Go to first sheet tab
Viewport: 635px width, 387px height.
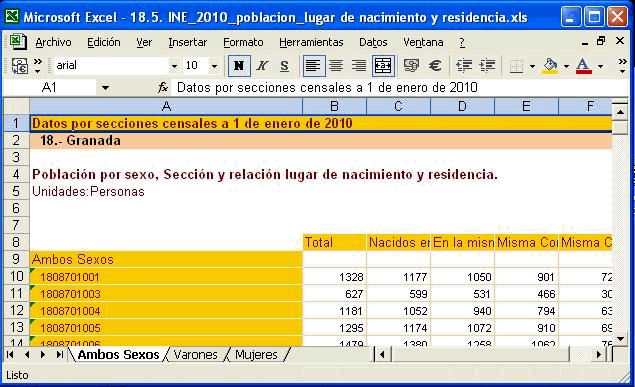pos(10,355)
